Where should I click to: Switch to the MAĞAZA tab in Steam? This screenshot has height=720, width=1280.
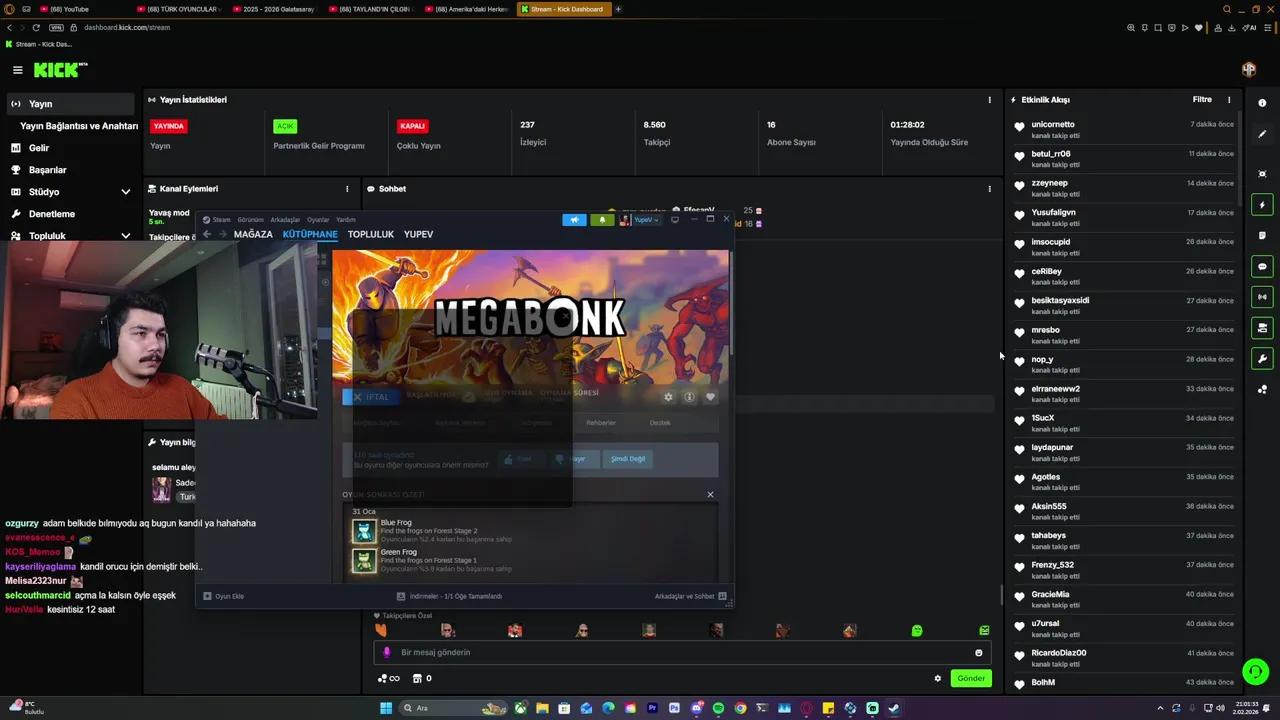[x=253, y=234]
